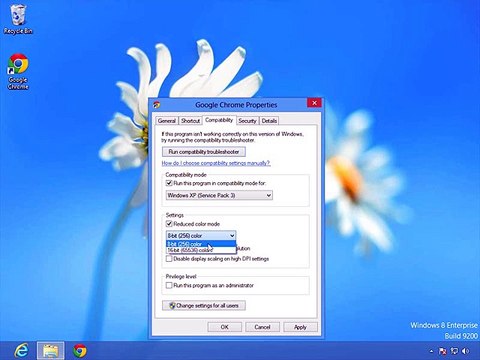Image resolution: width=480 pixels, height=360 pixels.
Task: Click the Cancel button
Action: pos(262,327)
